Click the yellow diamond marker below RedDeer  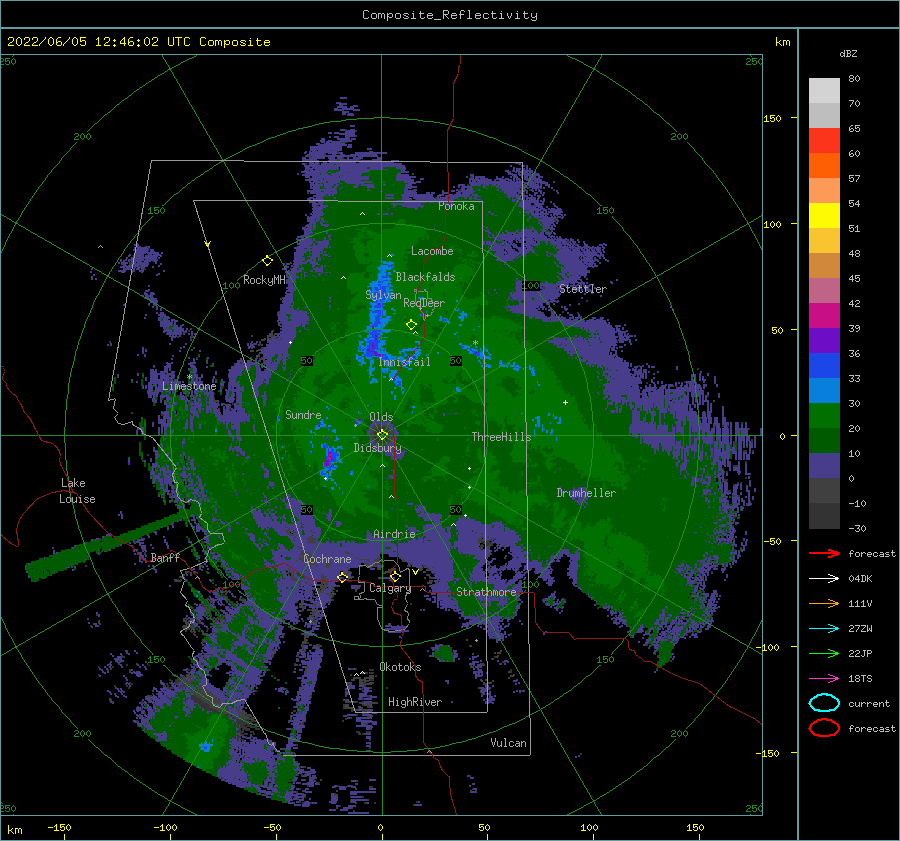coord(411,325)
